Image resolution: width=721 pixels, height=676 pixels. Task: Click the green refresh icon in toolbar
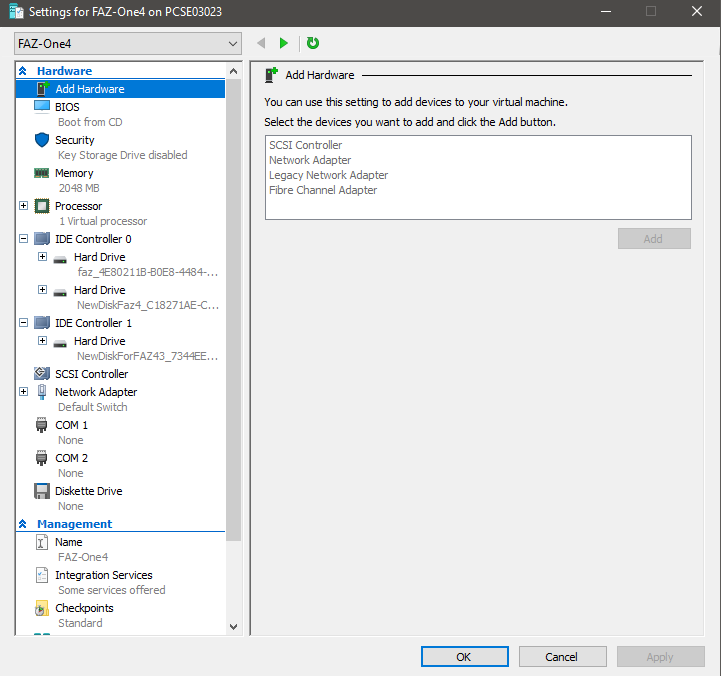click(x=313, y=43)
